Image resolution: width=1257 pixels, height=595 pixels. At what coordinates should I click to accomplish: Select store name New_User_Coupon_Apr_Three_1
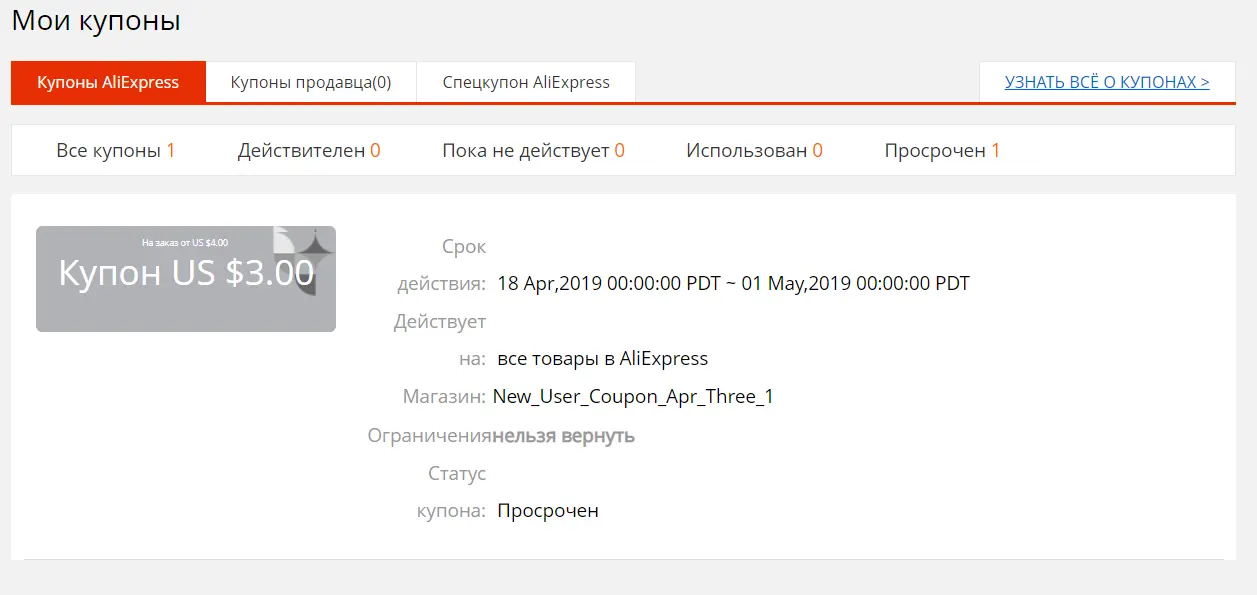click(x=633, y=397)
